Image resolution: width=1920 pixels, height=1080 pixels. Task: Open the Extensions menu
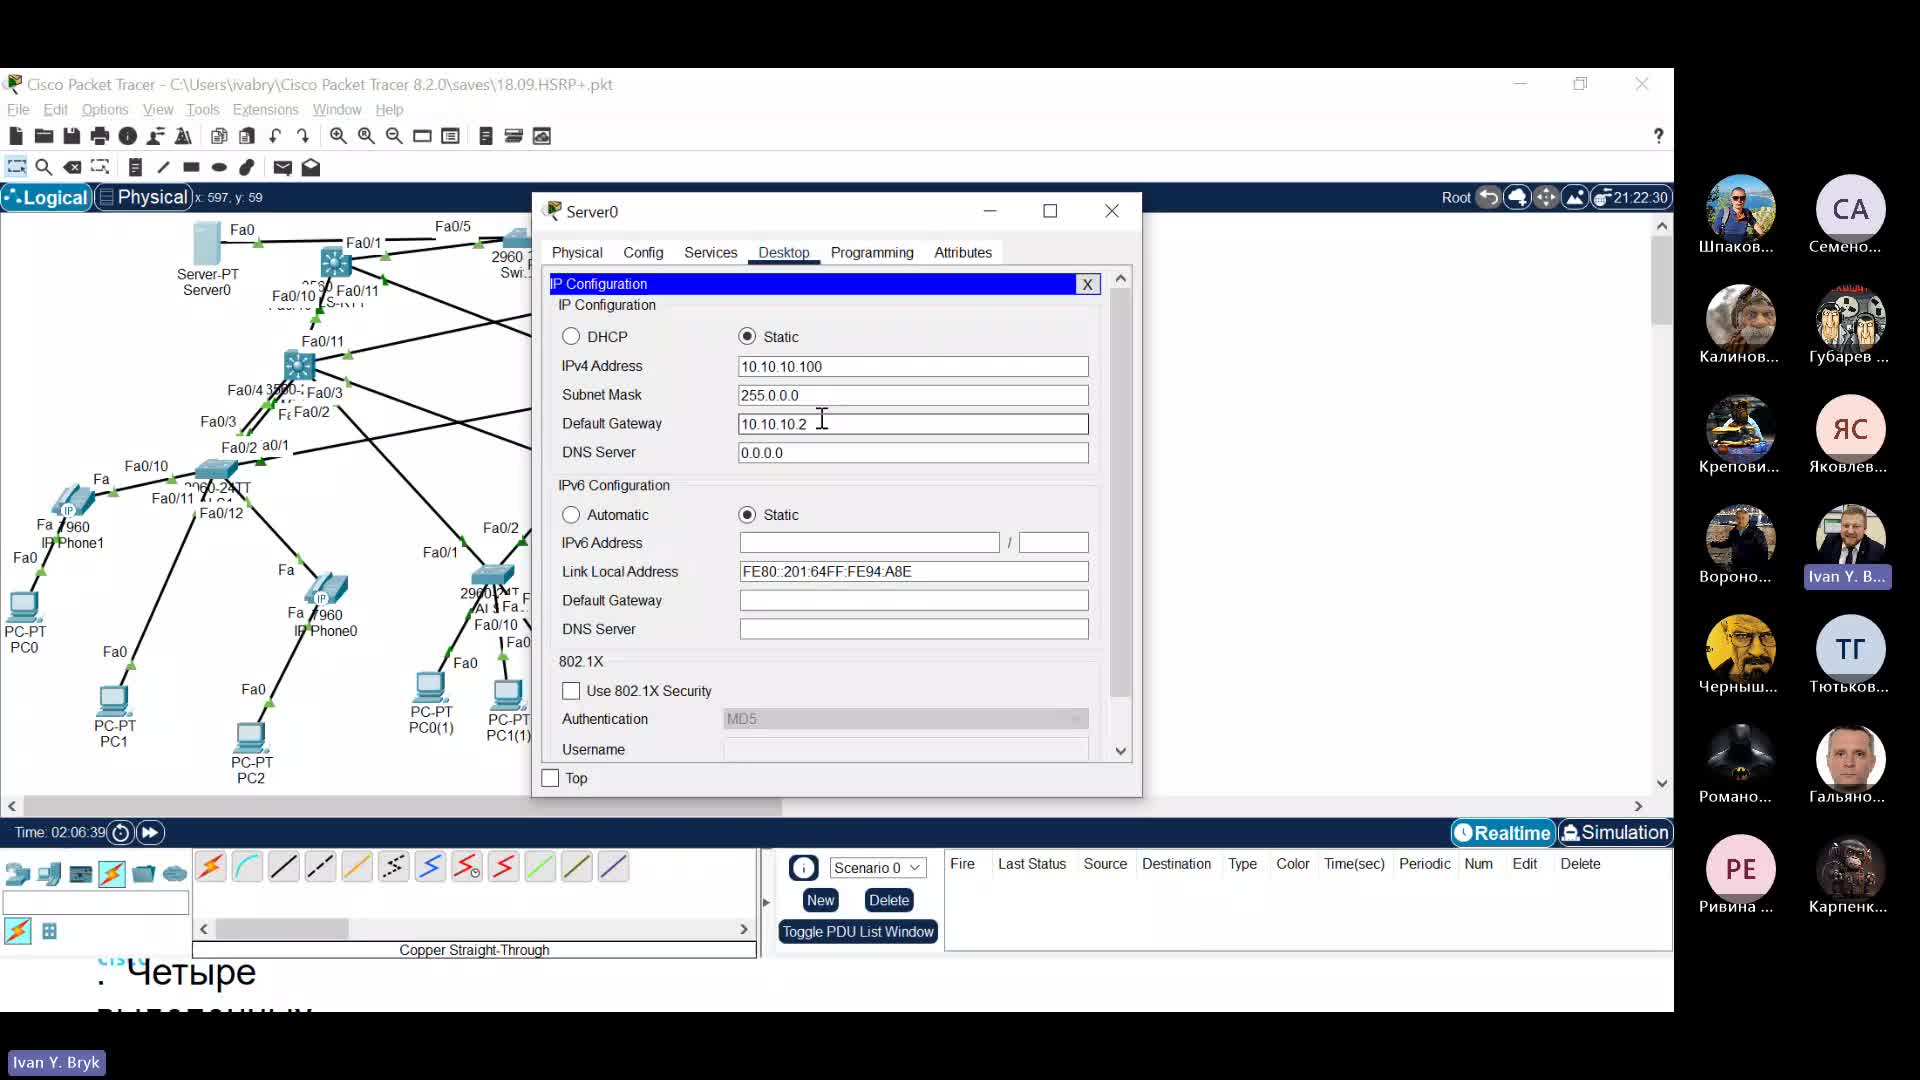pos(265,110)
